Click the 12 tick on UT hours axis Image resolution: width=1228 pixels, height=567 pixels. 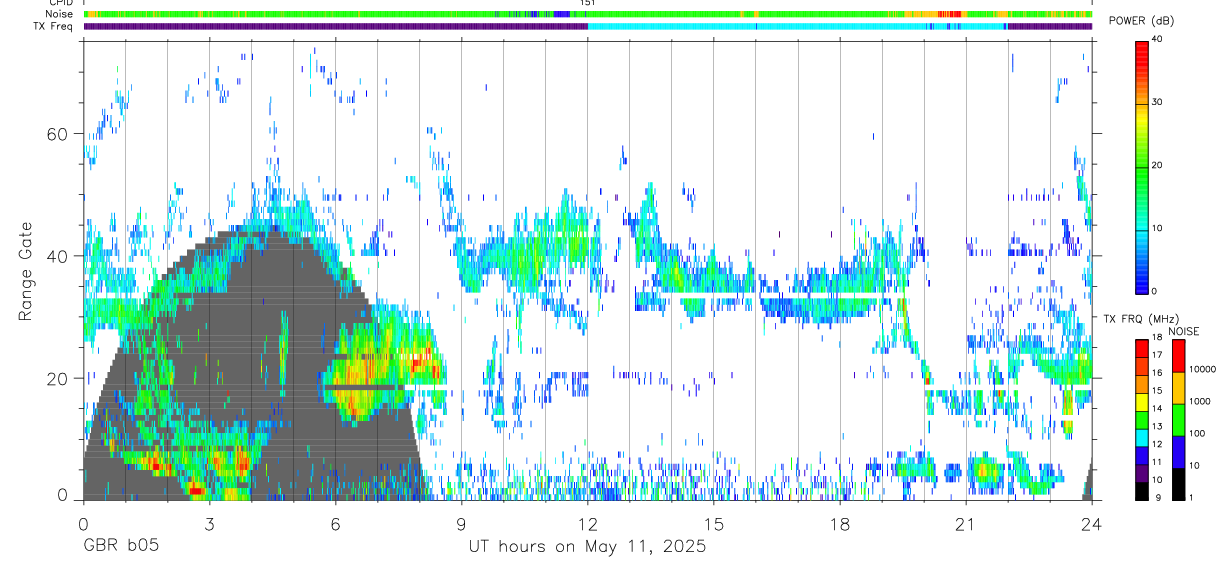point(588,524)
